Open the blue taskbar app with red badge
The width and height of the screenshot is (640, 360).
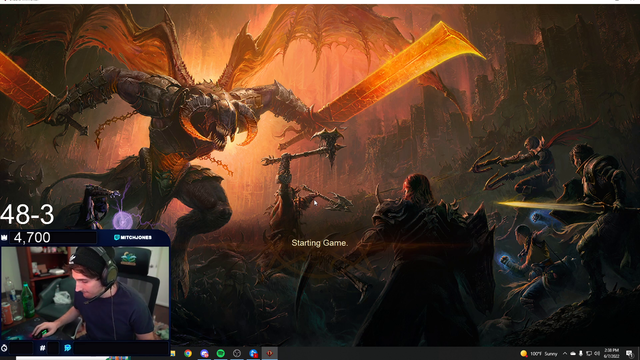[253, 353]
